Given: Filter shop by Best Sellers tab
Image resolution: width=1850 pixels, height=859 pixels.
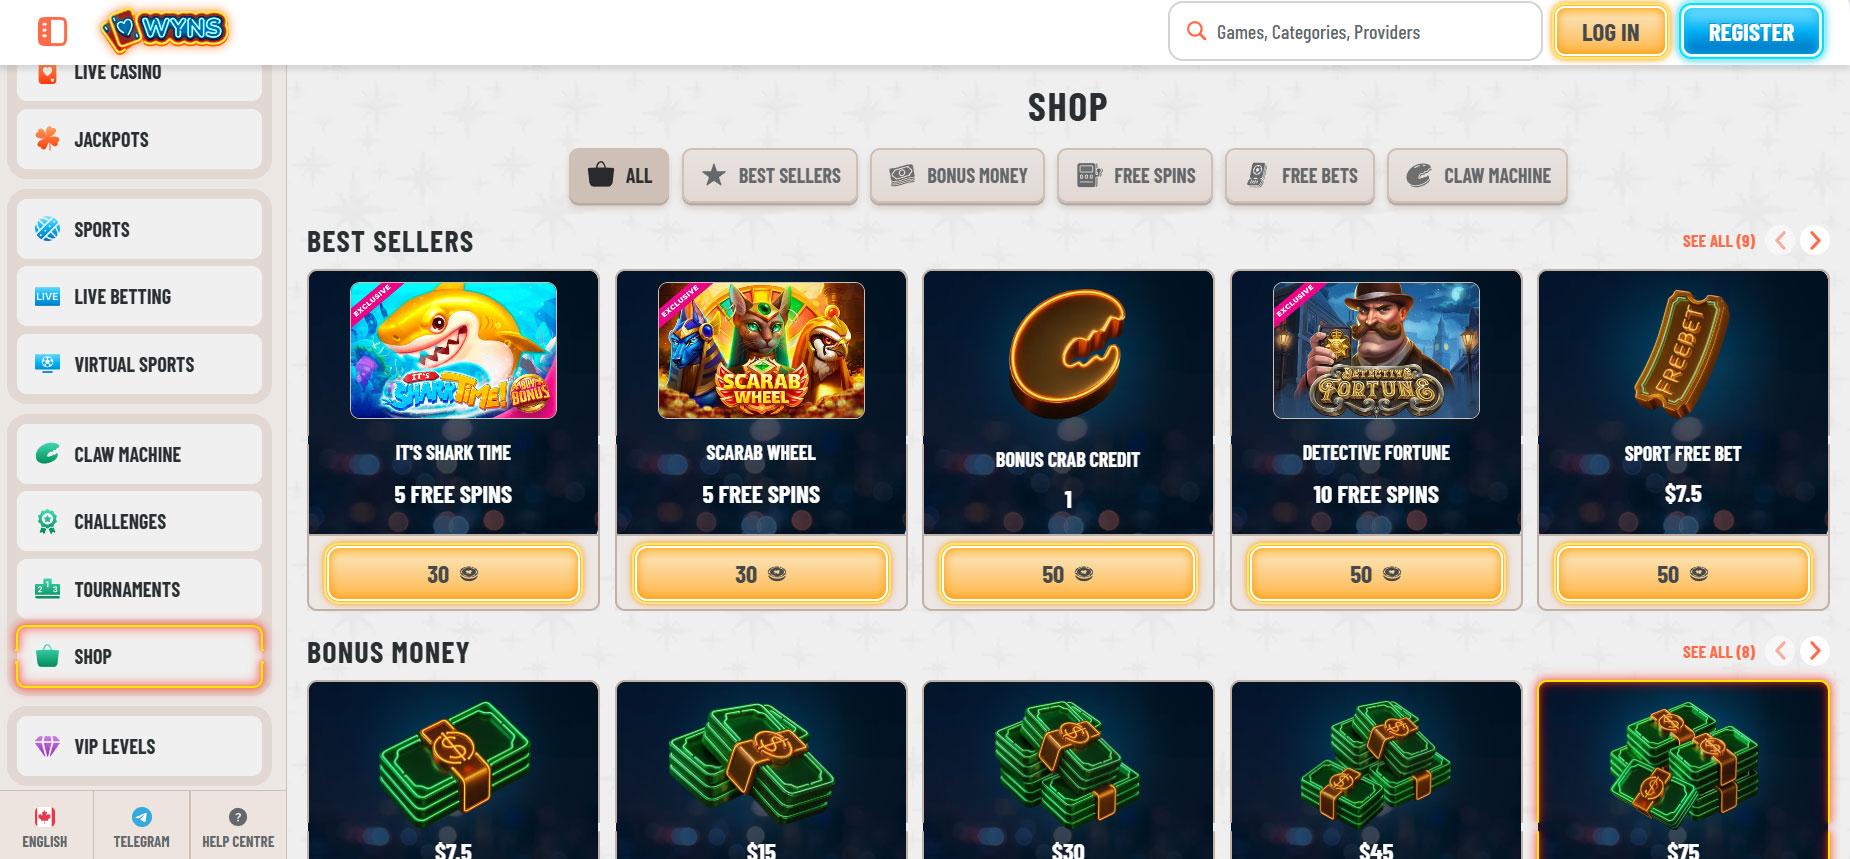Looking at the screenshot, I should coord(770,176).
